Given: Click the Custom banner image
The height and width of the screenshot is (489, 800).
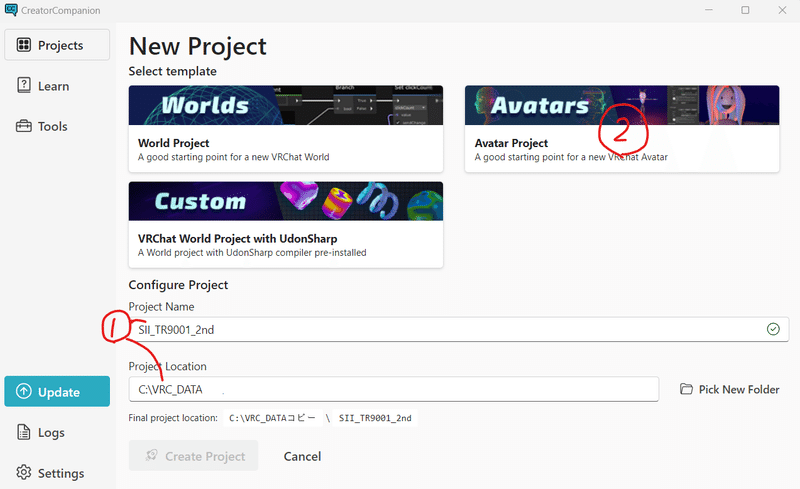Looking at the screenshot, I should pos(286,201).
